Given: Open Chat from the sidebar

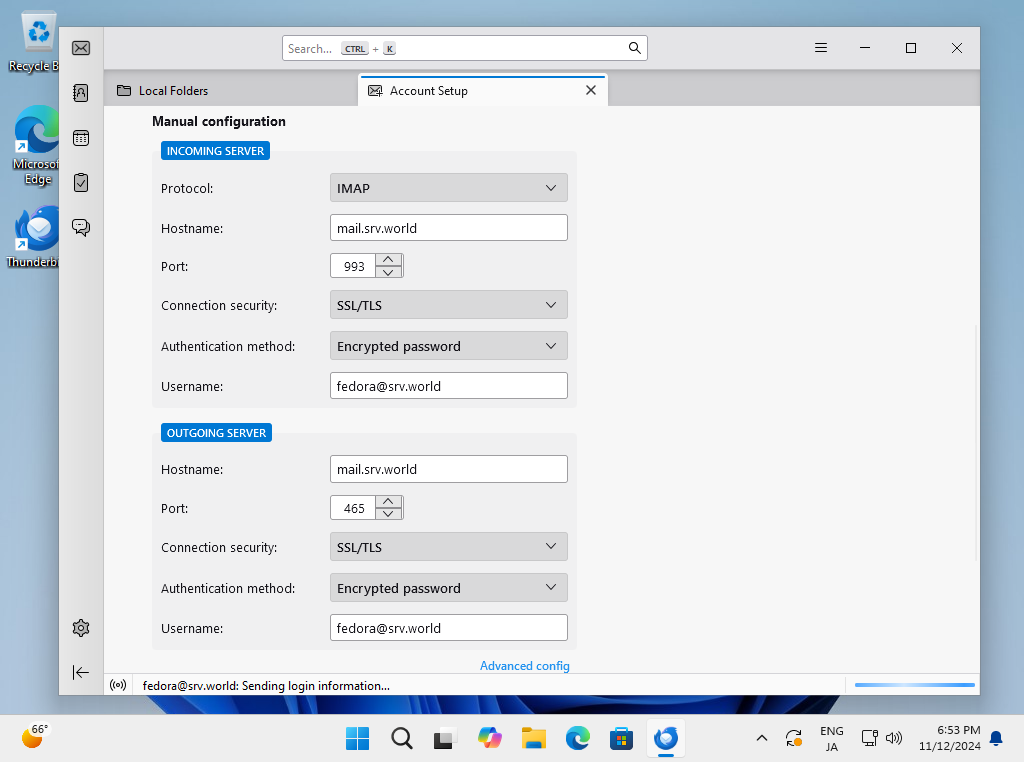Looking at the screenshot, I should 80,227.
